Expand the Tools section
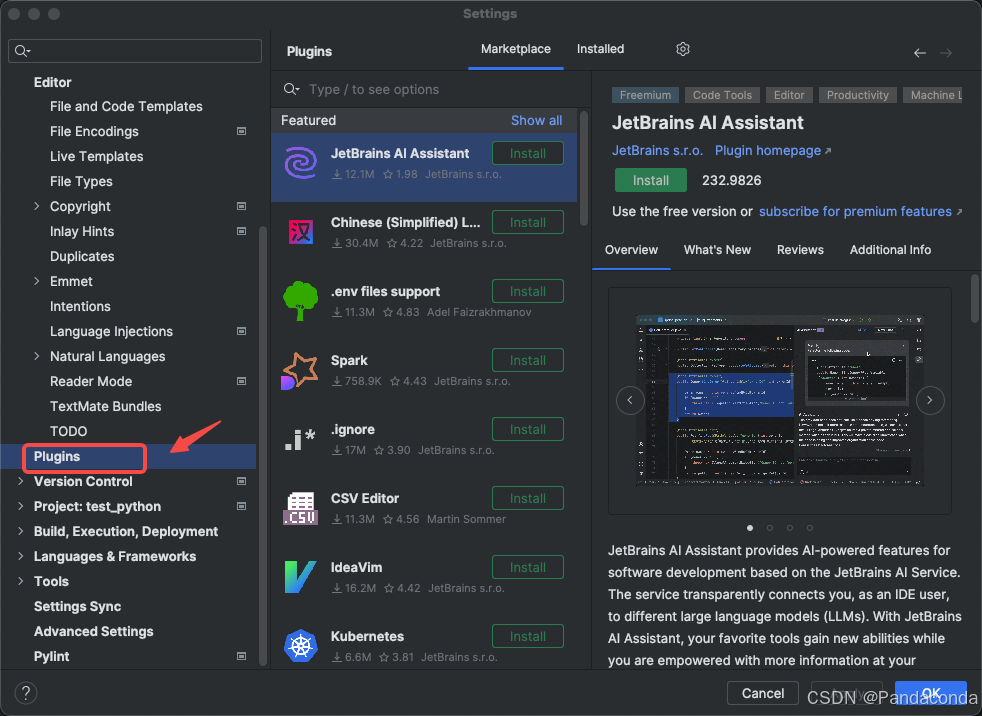 tap(21, 581)
